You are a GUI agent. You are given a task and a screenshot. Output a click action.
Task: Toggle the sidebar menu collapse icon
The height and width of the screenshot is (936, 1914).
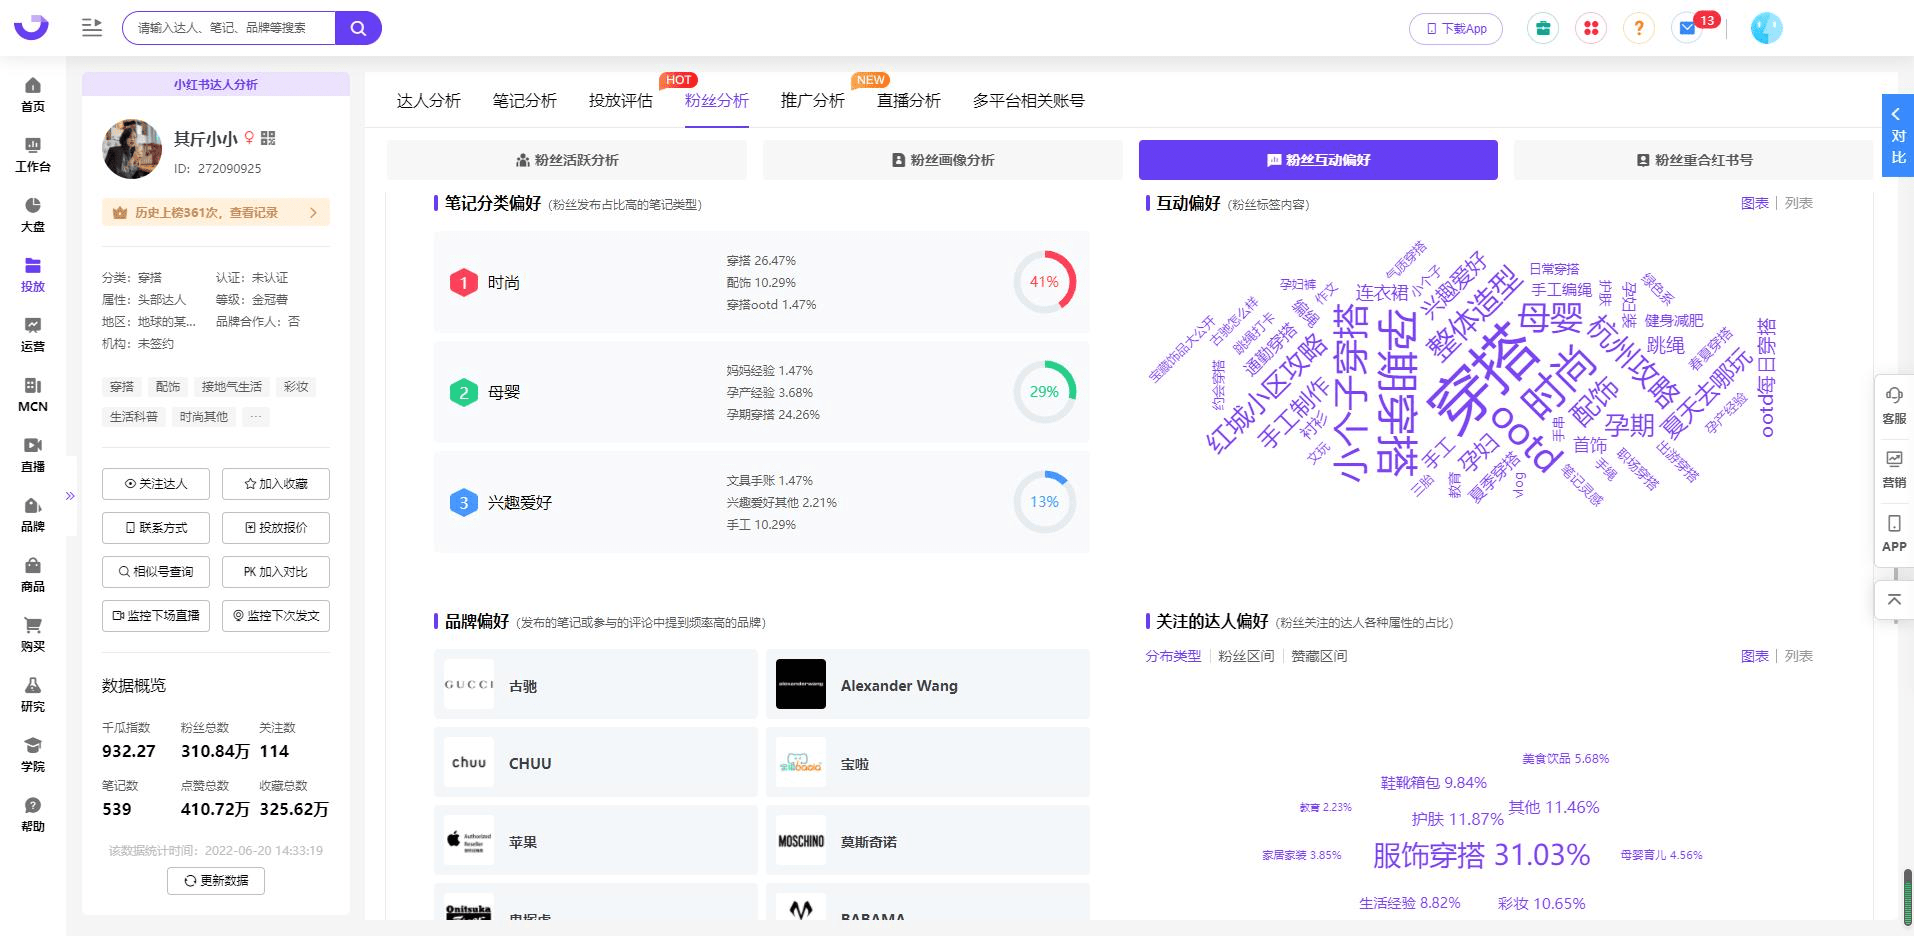[x=92, y=28]
